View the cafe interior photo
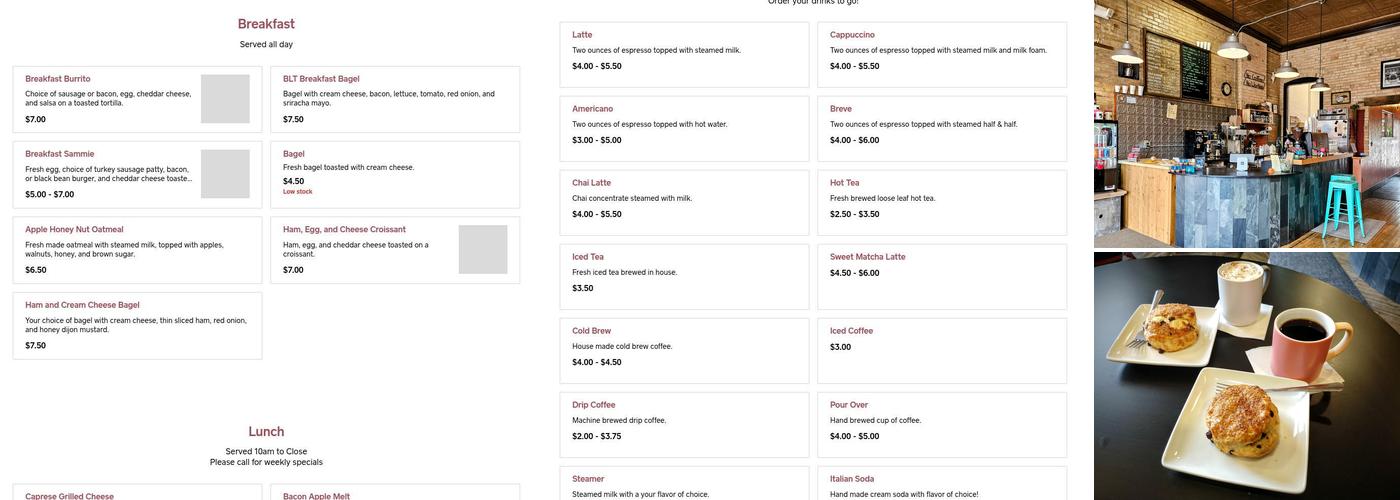The image size is (1400, 500). [1246, 123]
